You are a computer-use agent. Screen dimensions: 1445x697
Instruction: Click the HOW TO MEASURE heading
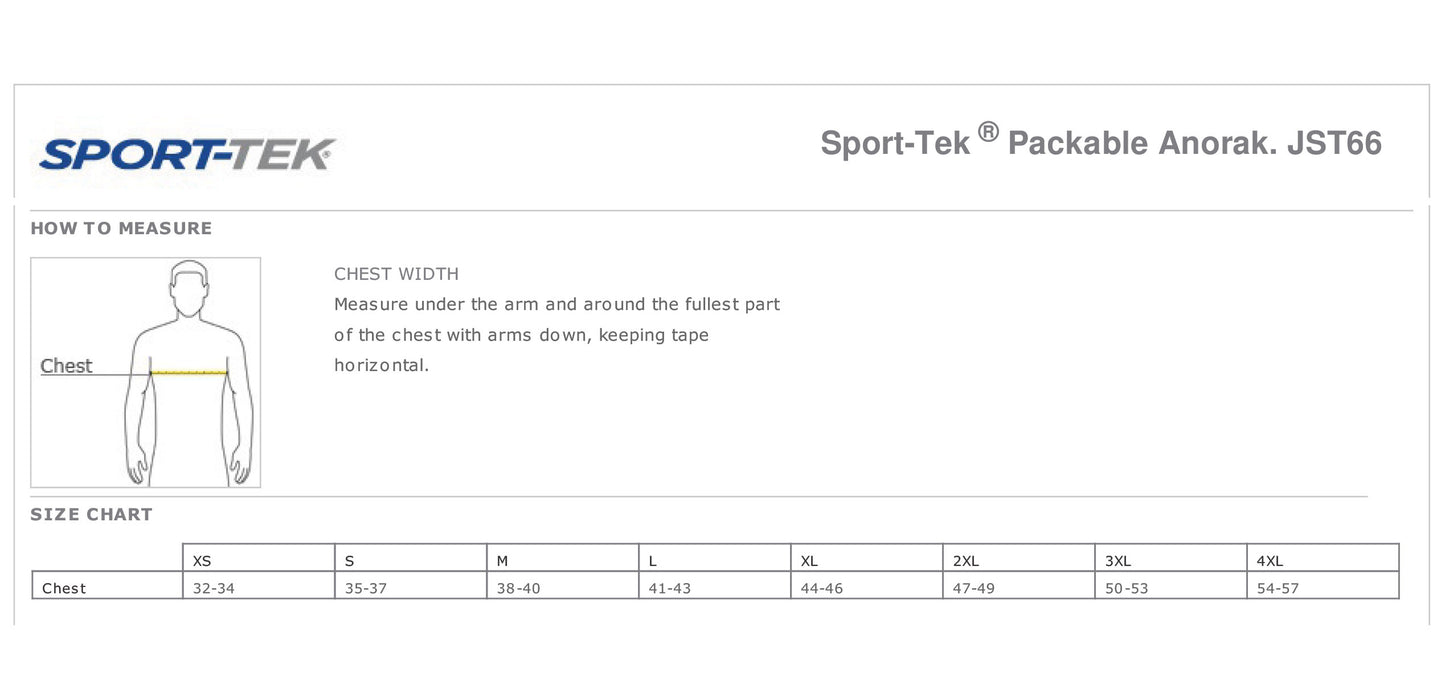121,228
